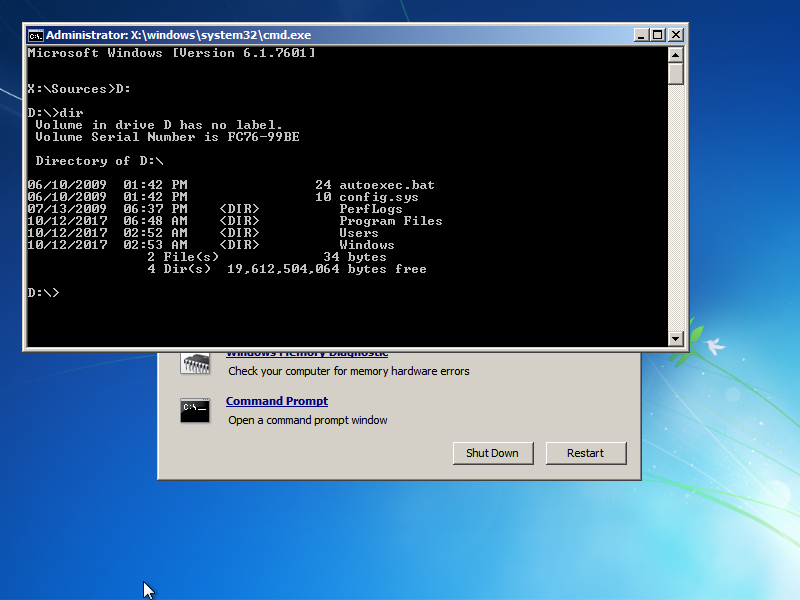800x600 pixels.
Task: Click the X:\Sources>D: command line
Action: pos(79,89)
